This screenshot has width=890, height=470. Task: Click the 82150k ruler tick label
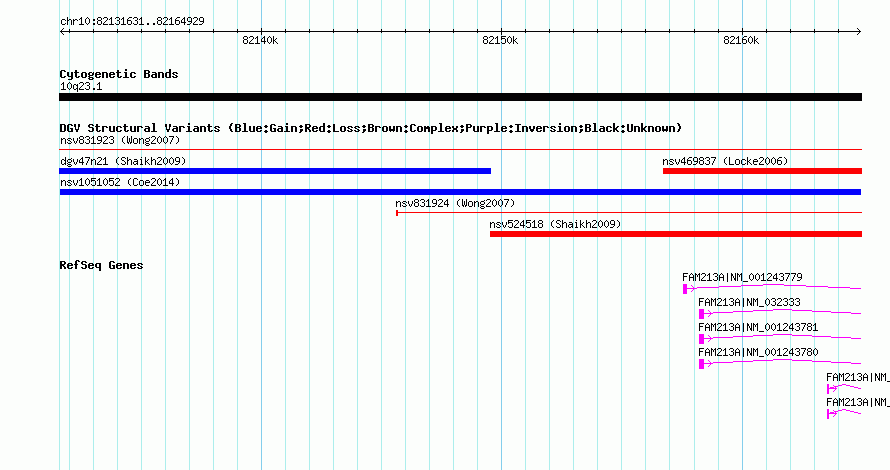[500, 40]
